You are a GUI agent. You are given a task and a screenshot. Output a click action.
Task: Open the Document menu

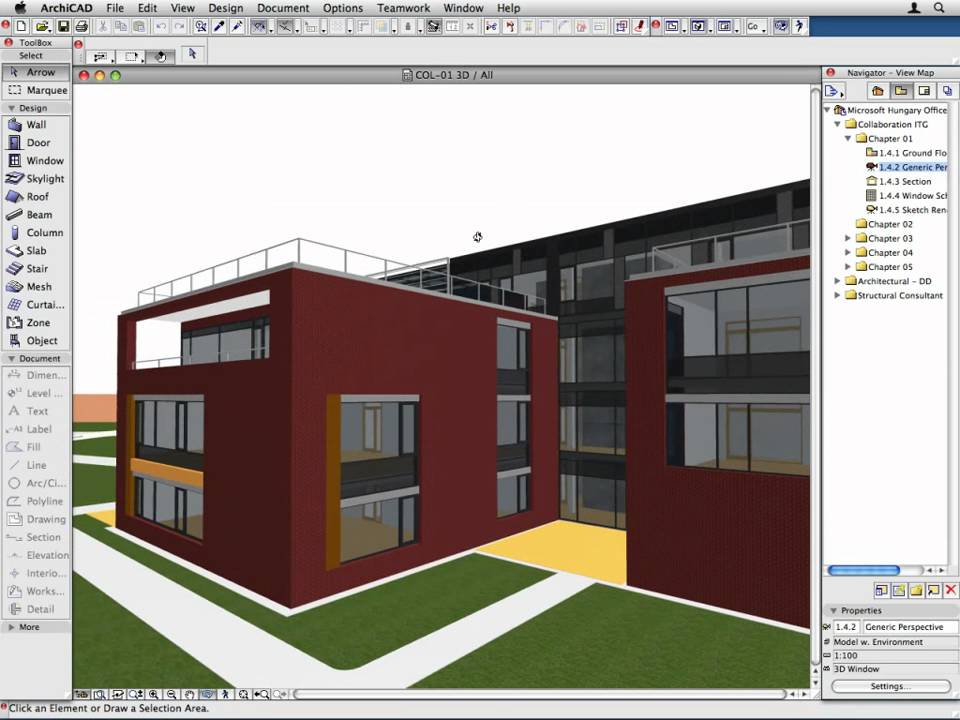[x=283, y=8]
